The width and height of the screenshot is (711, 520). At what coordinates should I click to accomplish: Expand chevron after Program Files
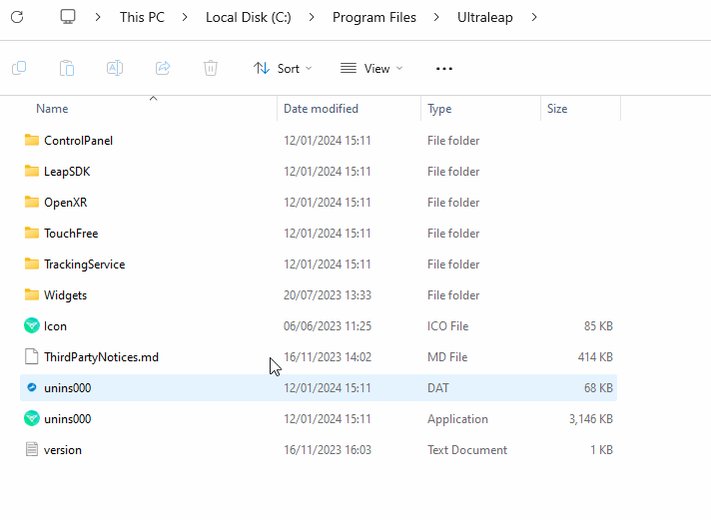pyautogui.click(x=436, y=17)
